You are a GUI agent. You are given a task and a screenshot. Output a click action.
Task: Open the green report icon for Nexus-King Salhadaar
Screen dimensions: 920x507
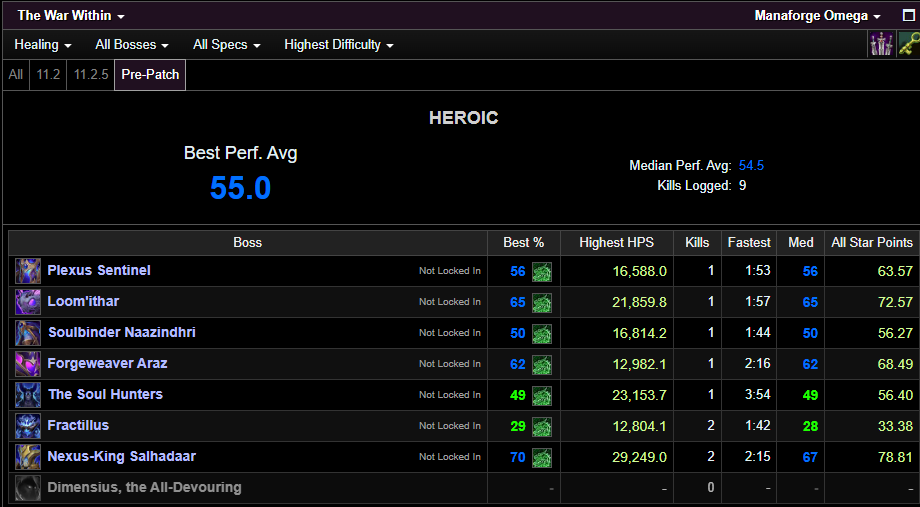pos(541,457)
